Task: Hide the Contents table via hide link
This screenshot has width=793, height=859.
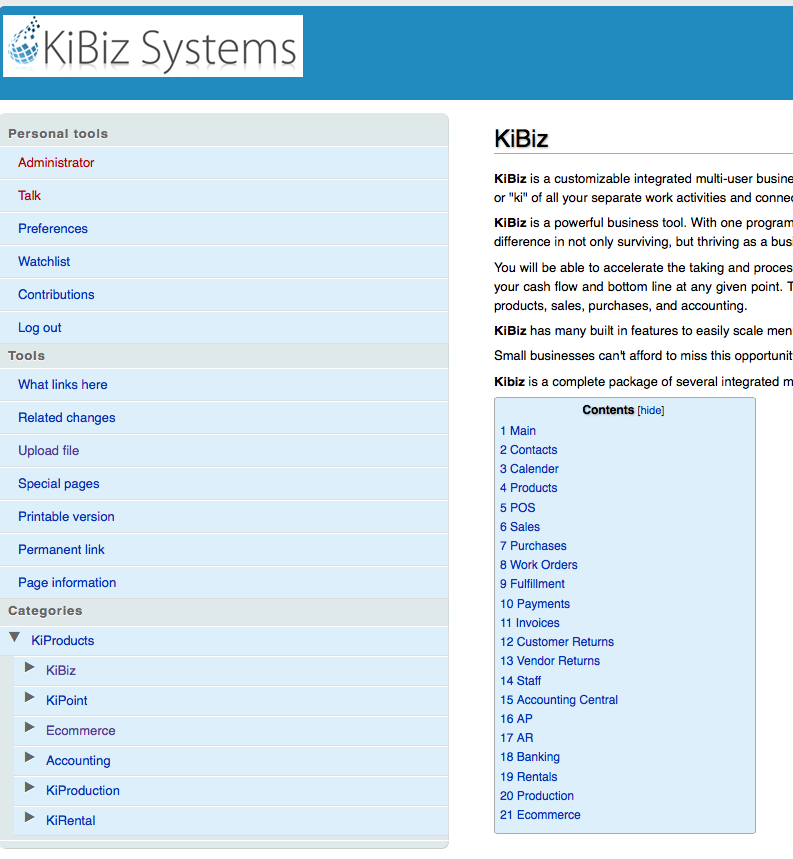Action: pos(651,410)
